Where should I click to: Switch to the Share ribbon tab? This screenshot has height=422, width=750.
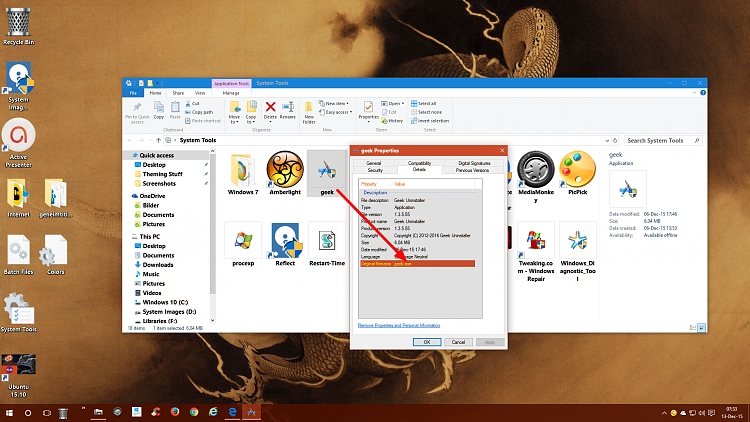(178, 93)
